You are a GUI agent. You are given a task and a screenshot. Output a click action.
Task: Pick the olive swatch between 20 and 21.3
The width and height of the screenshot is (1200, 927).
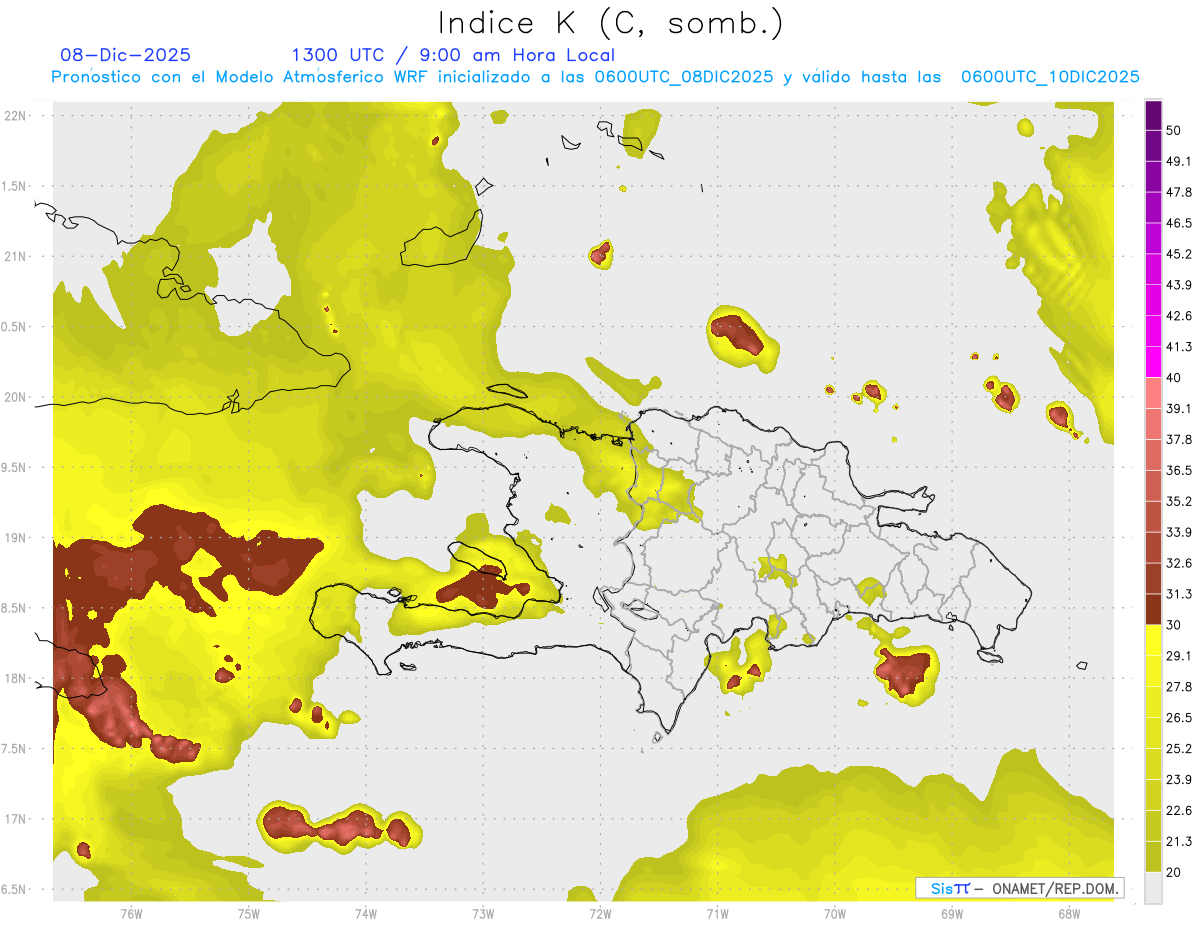pos(1153,857)
